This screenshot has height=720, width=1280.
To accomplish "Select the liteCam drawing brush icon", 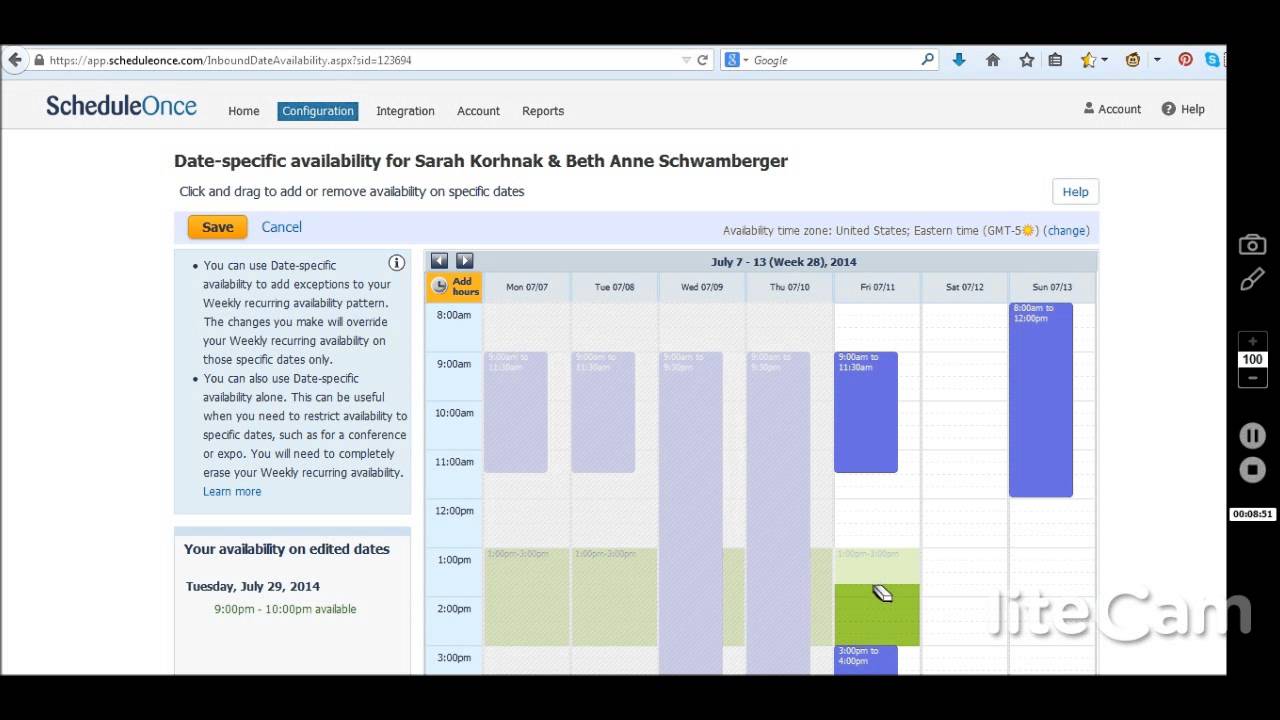I will (1252, 281).
